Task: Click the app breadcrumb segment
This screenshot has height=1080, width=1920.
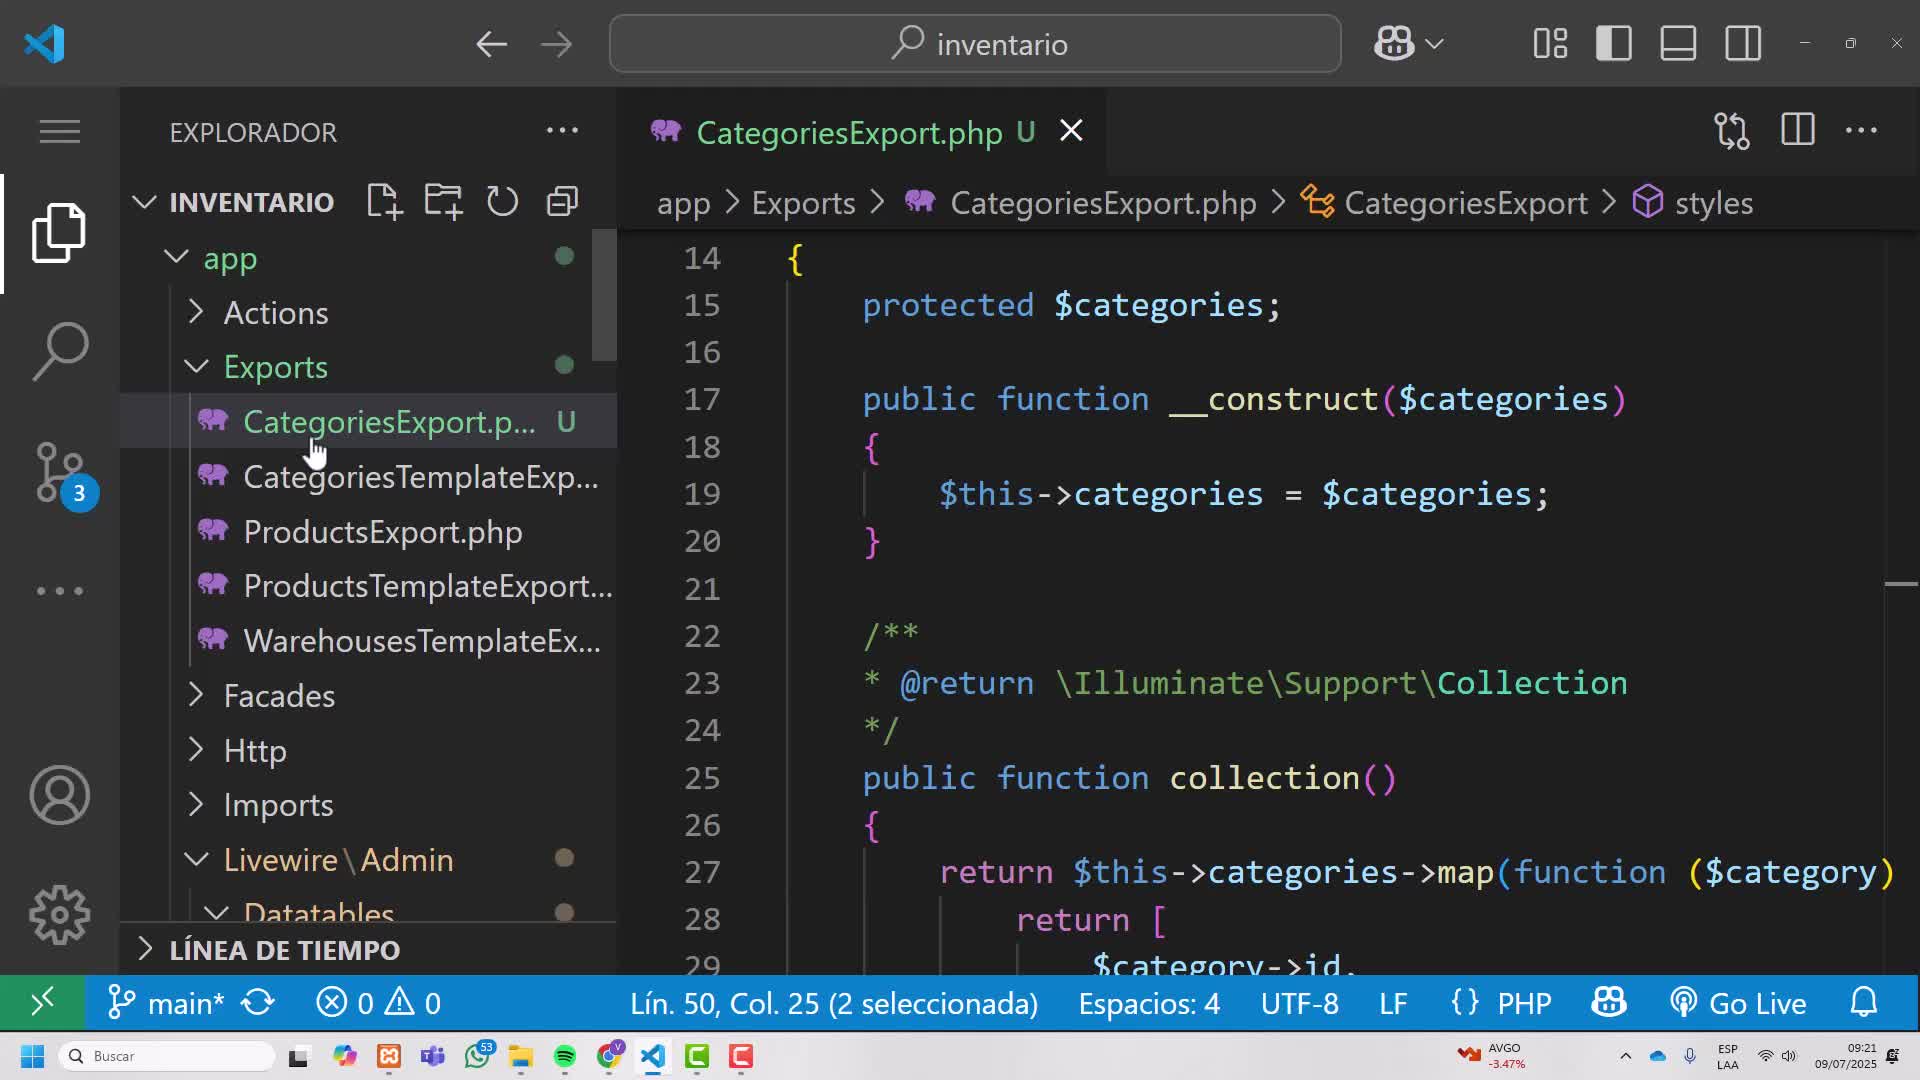Action: pyautogui.click(x=683, y=203)
